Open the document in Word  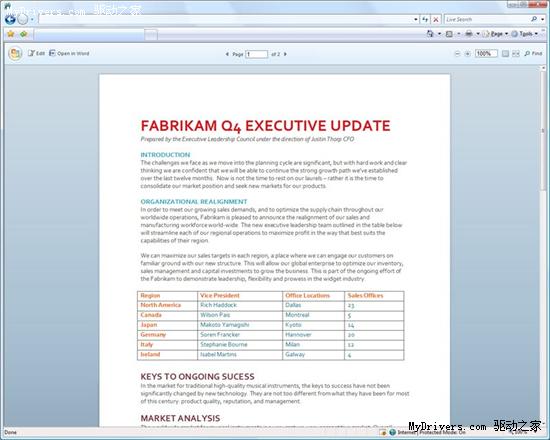click(69, 53)
